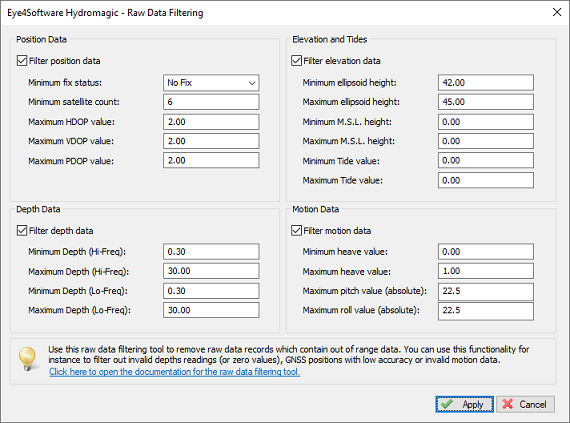Viewport: 570px width, 423px height.
Task: Edit the Maximum Depth (Lo-Freq) field
Action: coord(211,310)
